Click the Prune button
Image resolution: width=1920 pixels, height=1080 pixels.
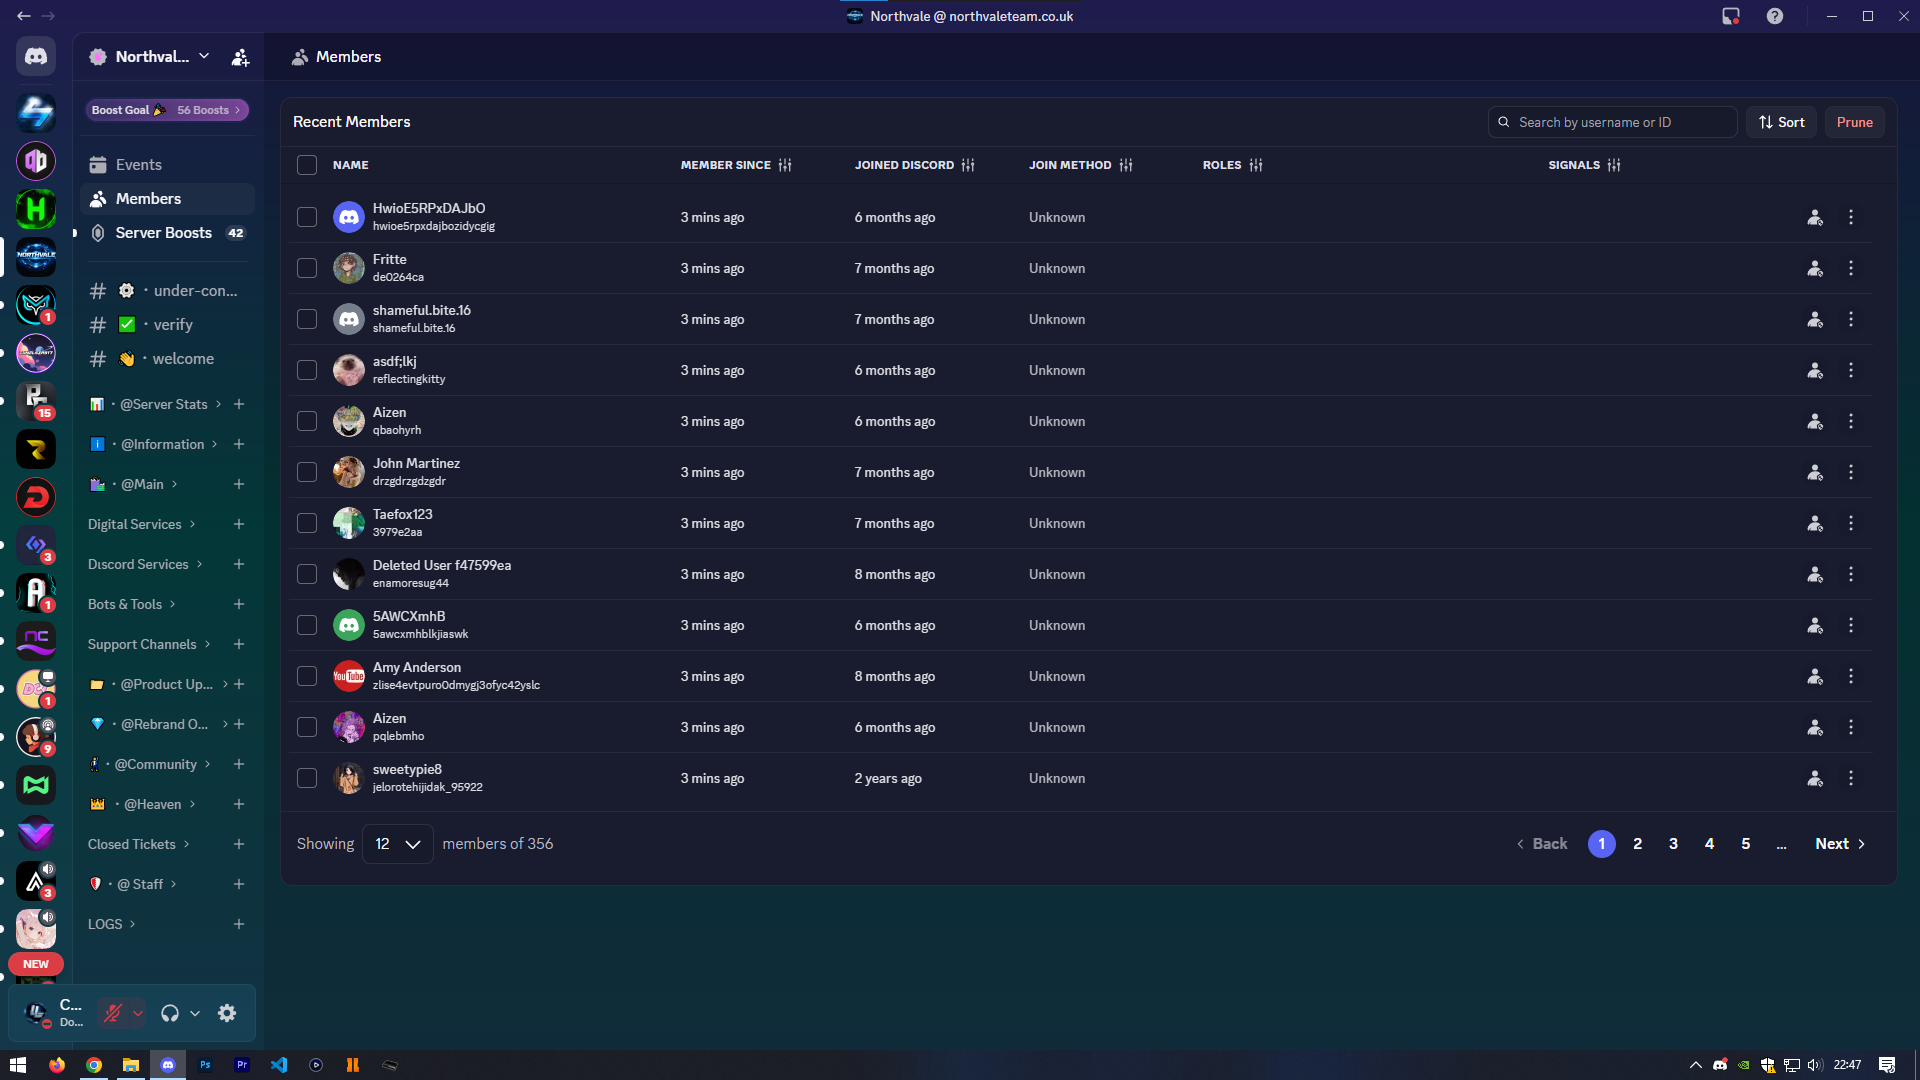click(1854, 122)
